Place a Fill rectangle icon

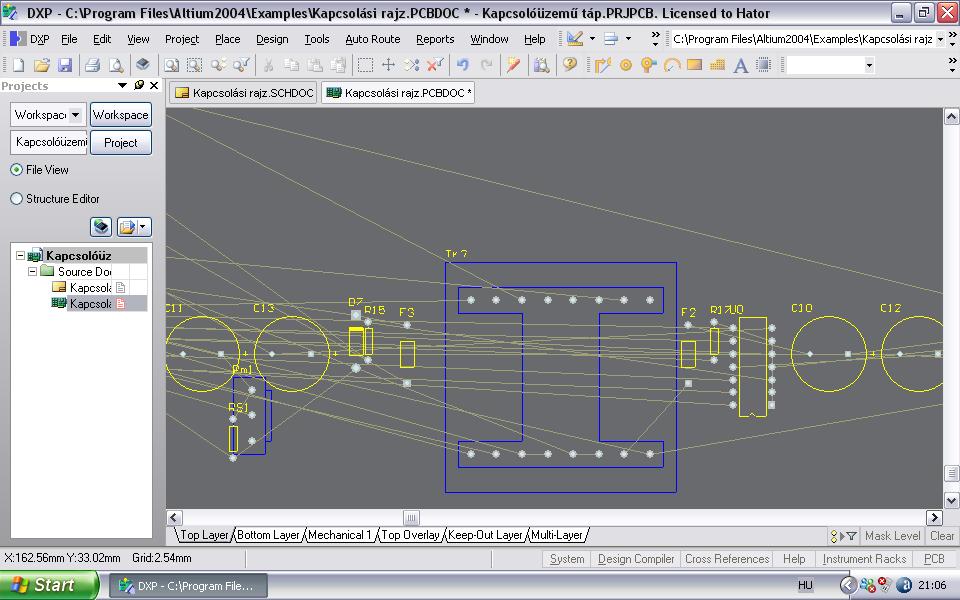(x=694, y=64)
